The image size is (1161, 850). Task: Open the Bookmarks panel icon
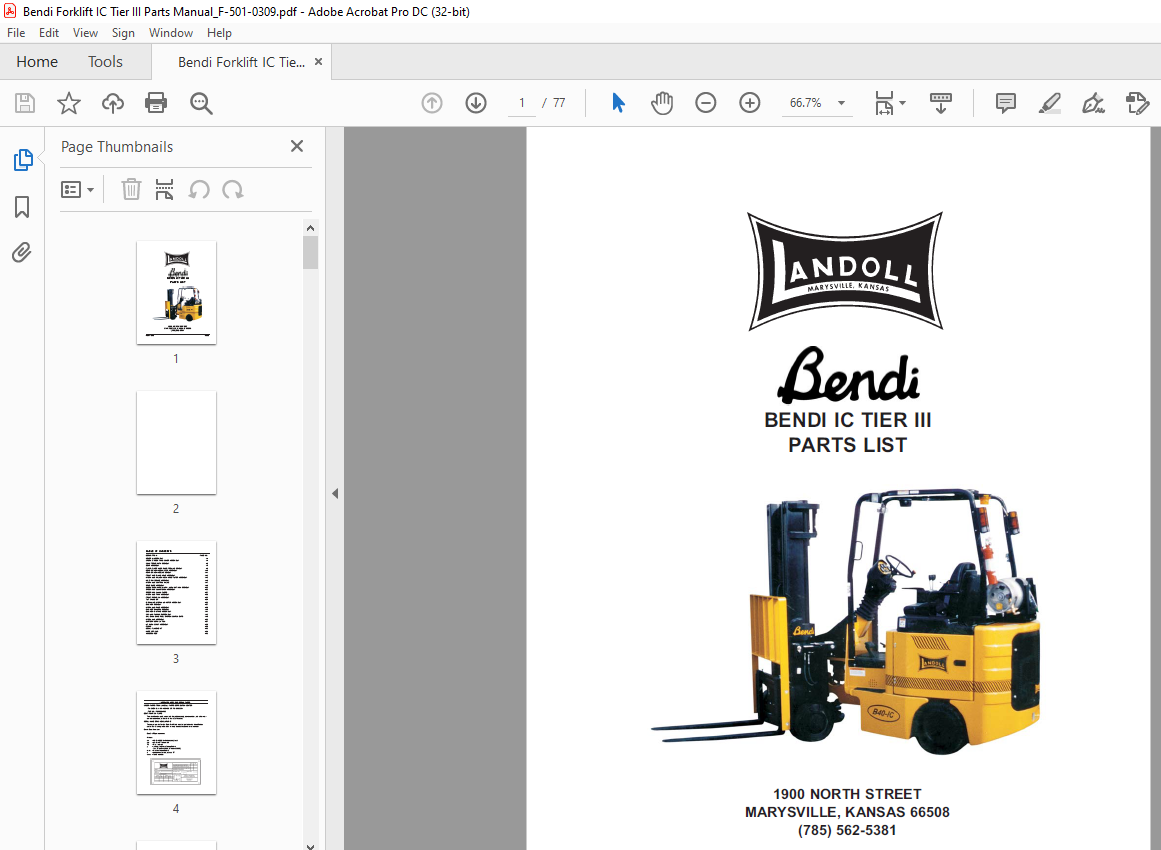pos(22,207)
